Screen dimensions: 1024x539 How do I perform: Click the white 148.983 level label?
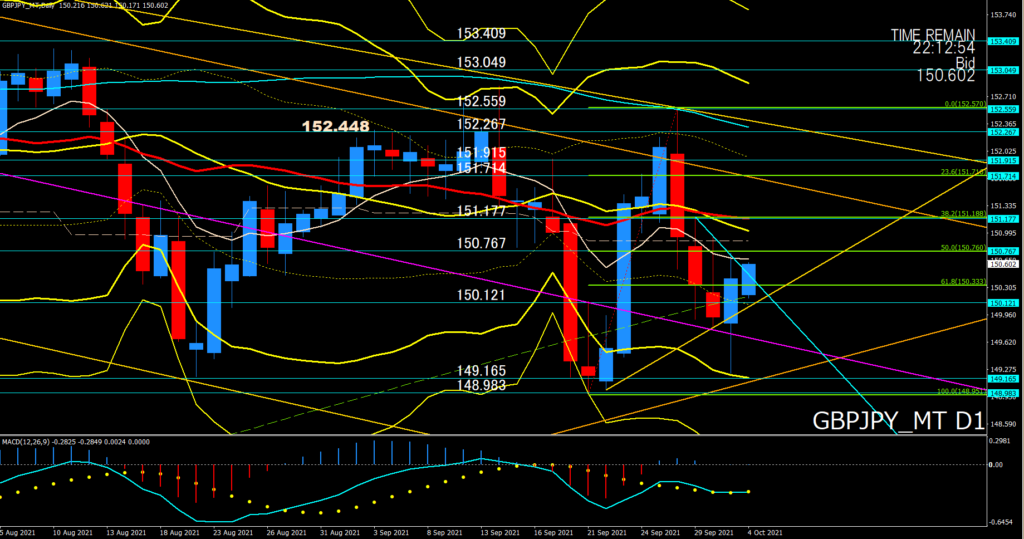click(481, 385)
